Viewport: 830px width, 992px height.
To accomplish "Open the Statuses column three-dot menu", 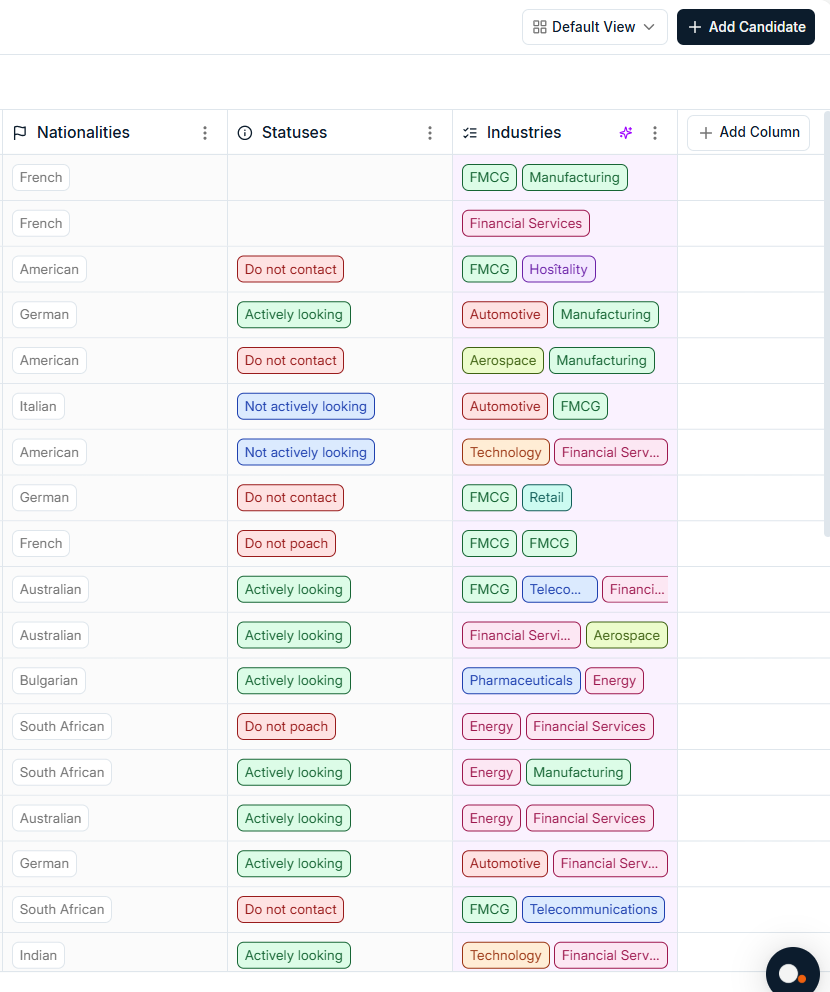I will point(430,132).
